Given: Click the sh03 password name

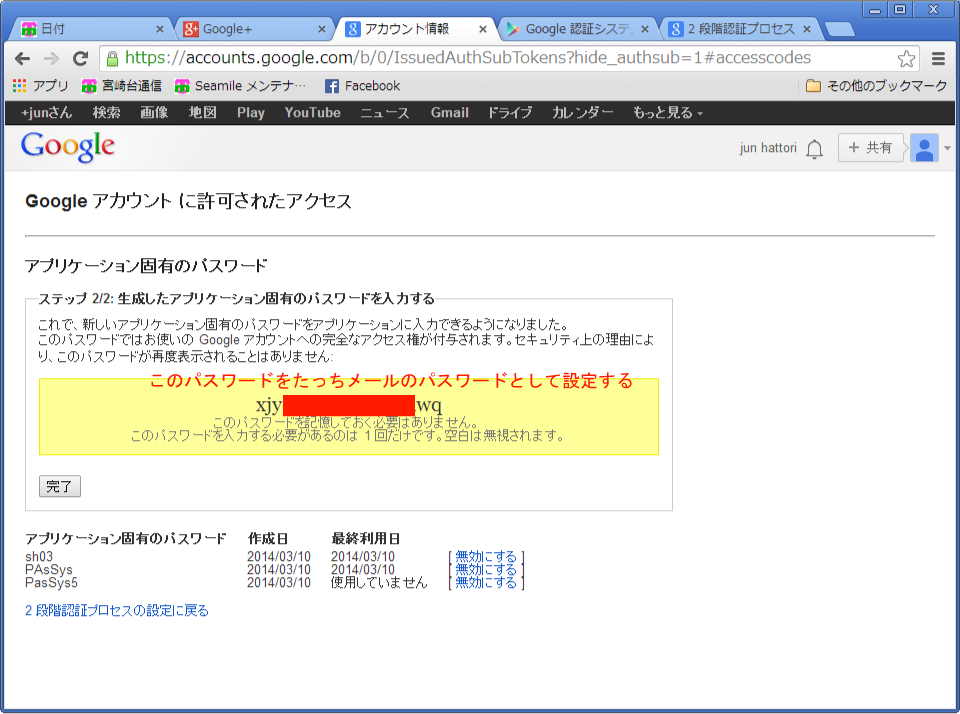Looking at the screenshot, I should (39, 557).
